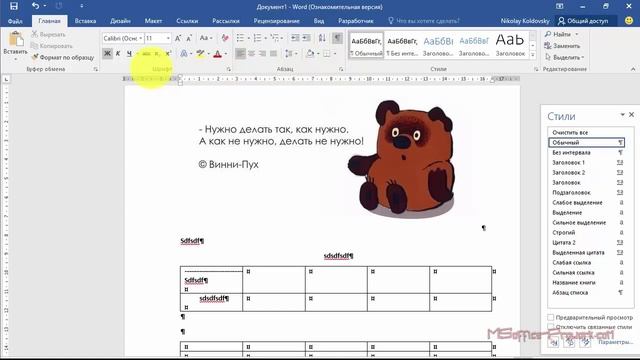Select Цитата 2 in Styles pane
Image resolution: width=640 pixels, height=360 pixels.
click(x=586, y=242)
